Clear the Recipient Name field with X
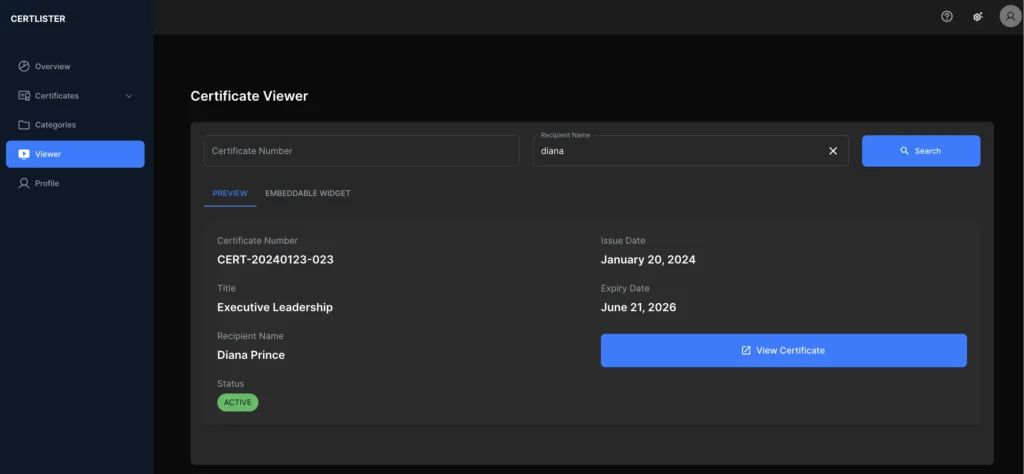This screenshot has width=1024, height=474. pos(833,151)
